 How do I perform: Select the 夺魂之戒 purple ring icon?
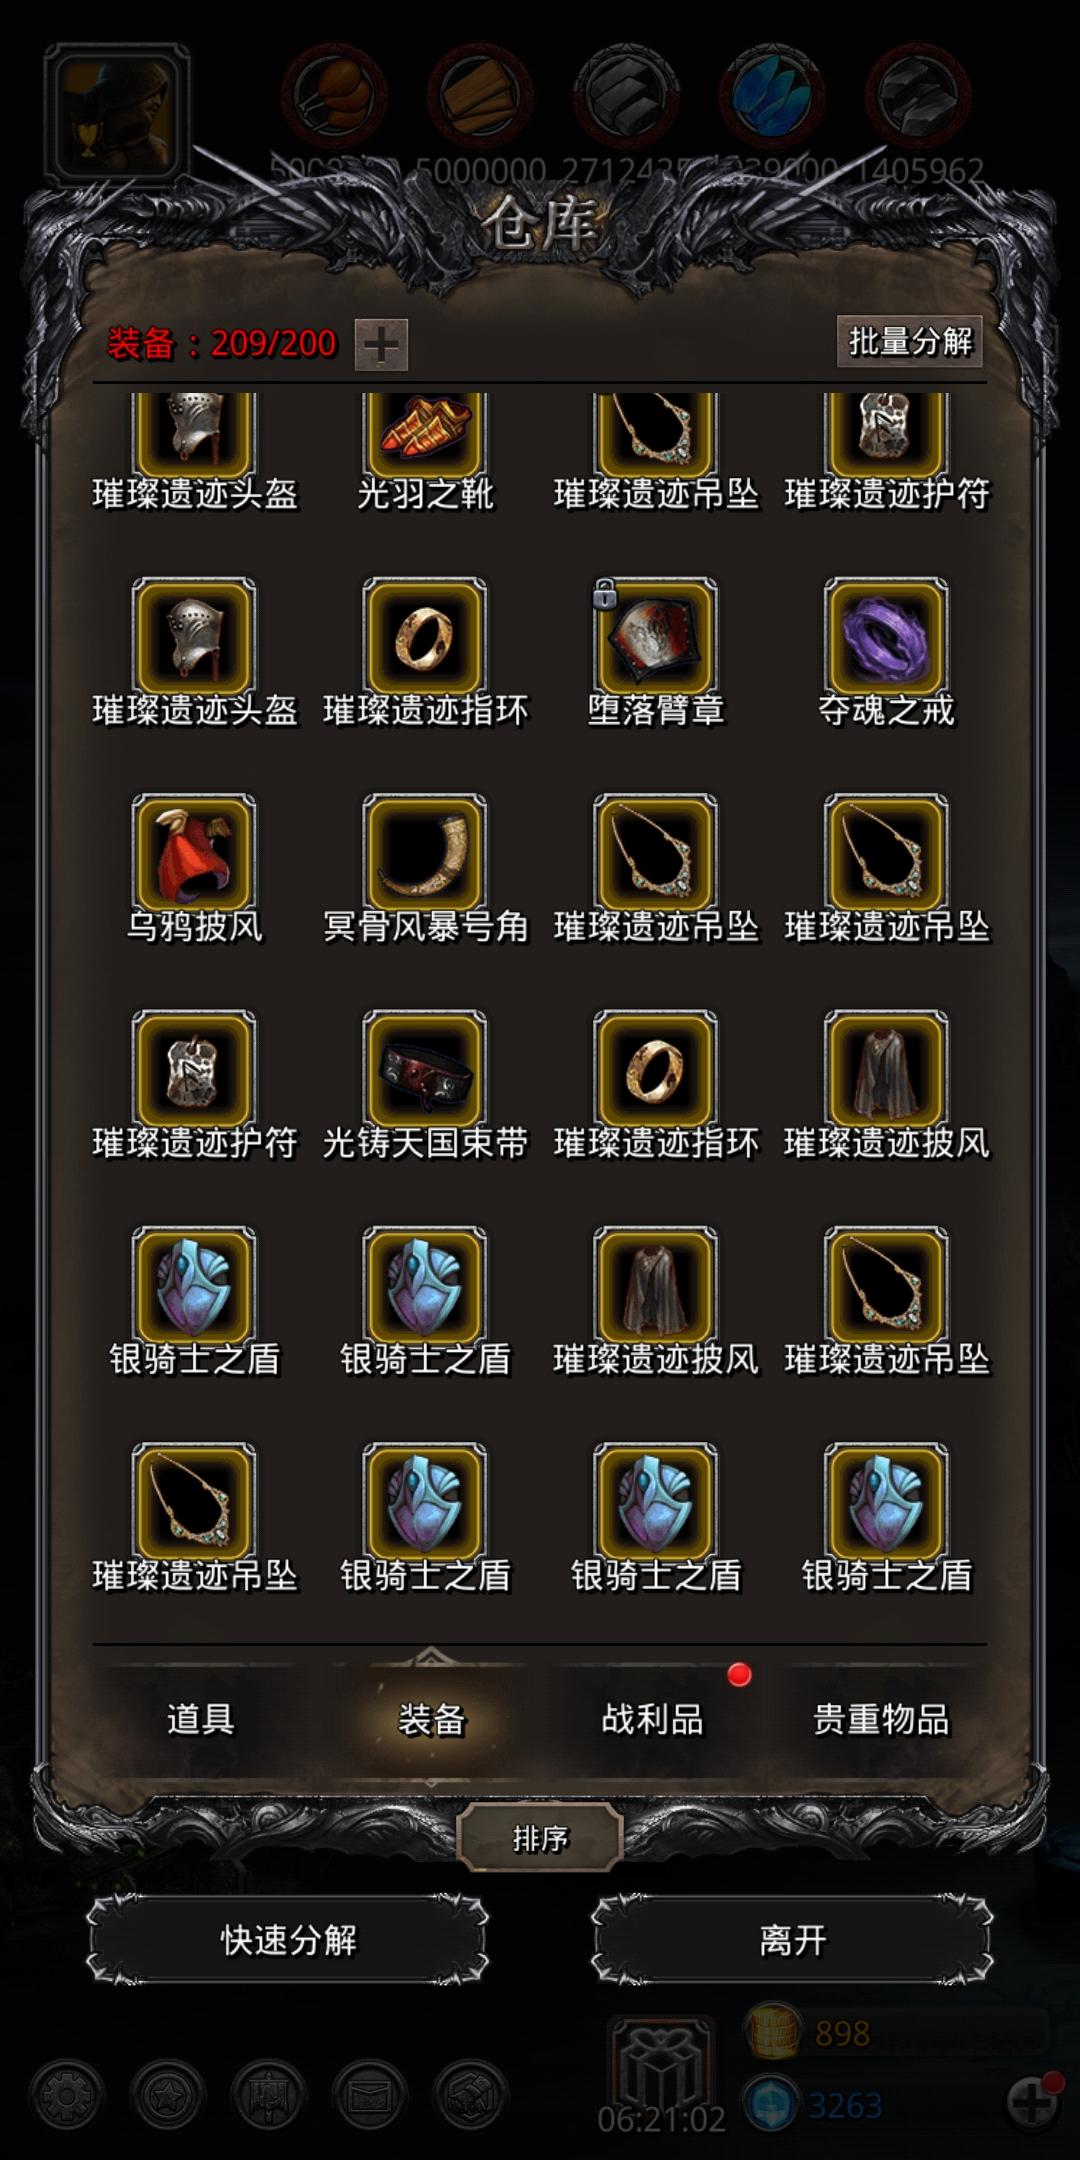[886, 638]
